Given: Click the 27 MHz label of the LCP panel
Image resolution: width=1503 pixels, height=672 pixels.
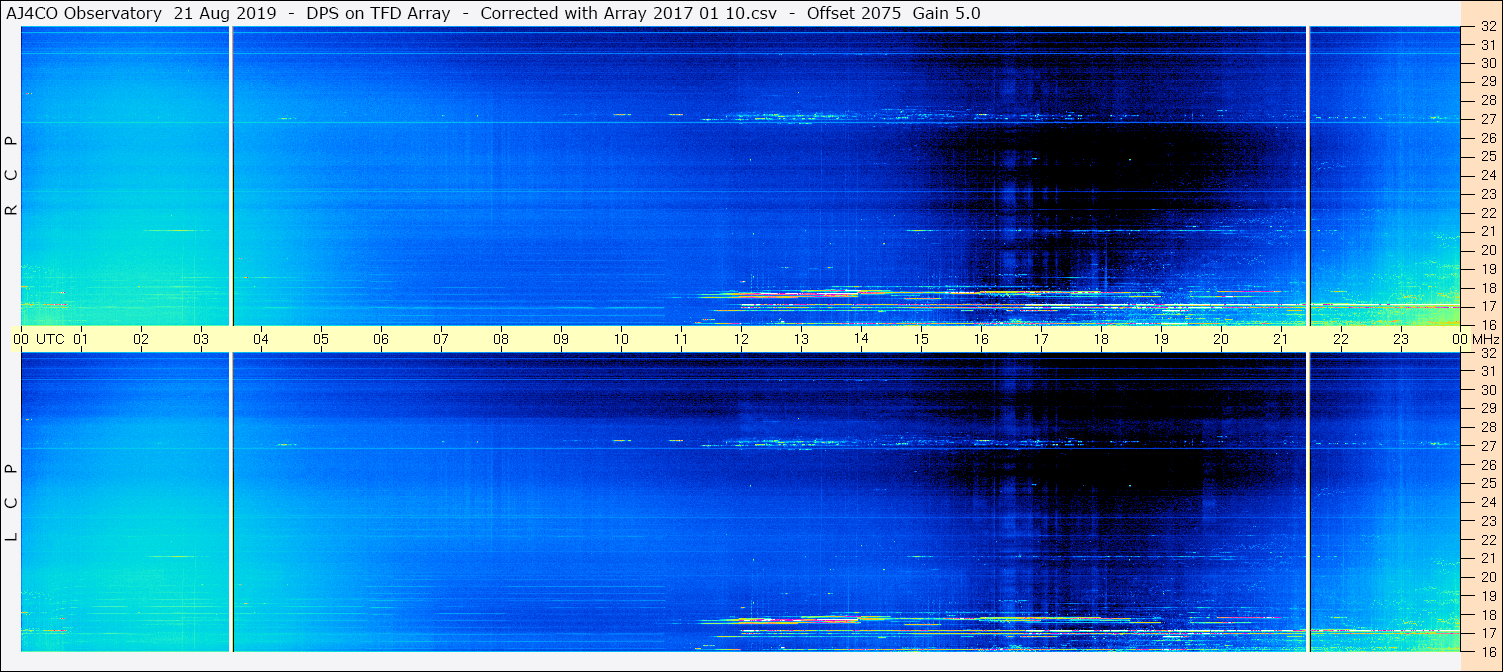Looking at the screenshot, I should click(1488, 446).
